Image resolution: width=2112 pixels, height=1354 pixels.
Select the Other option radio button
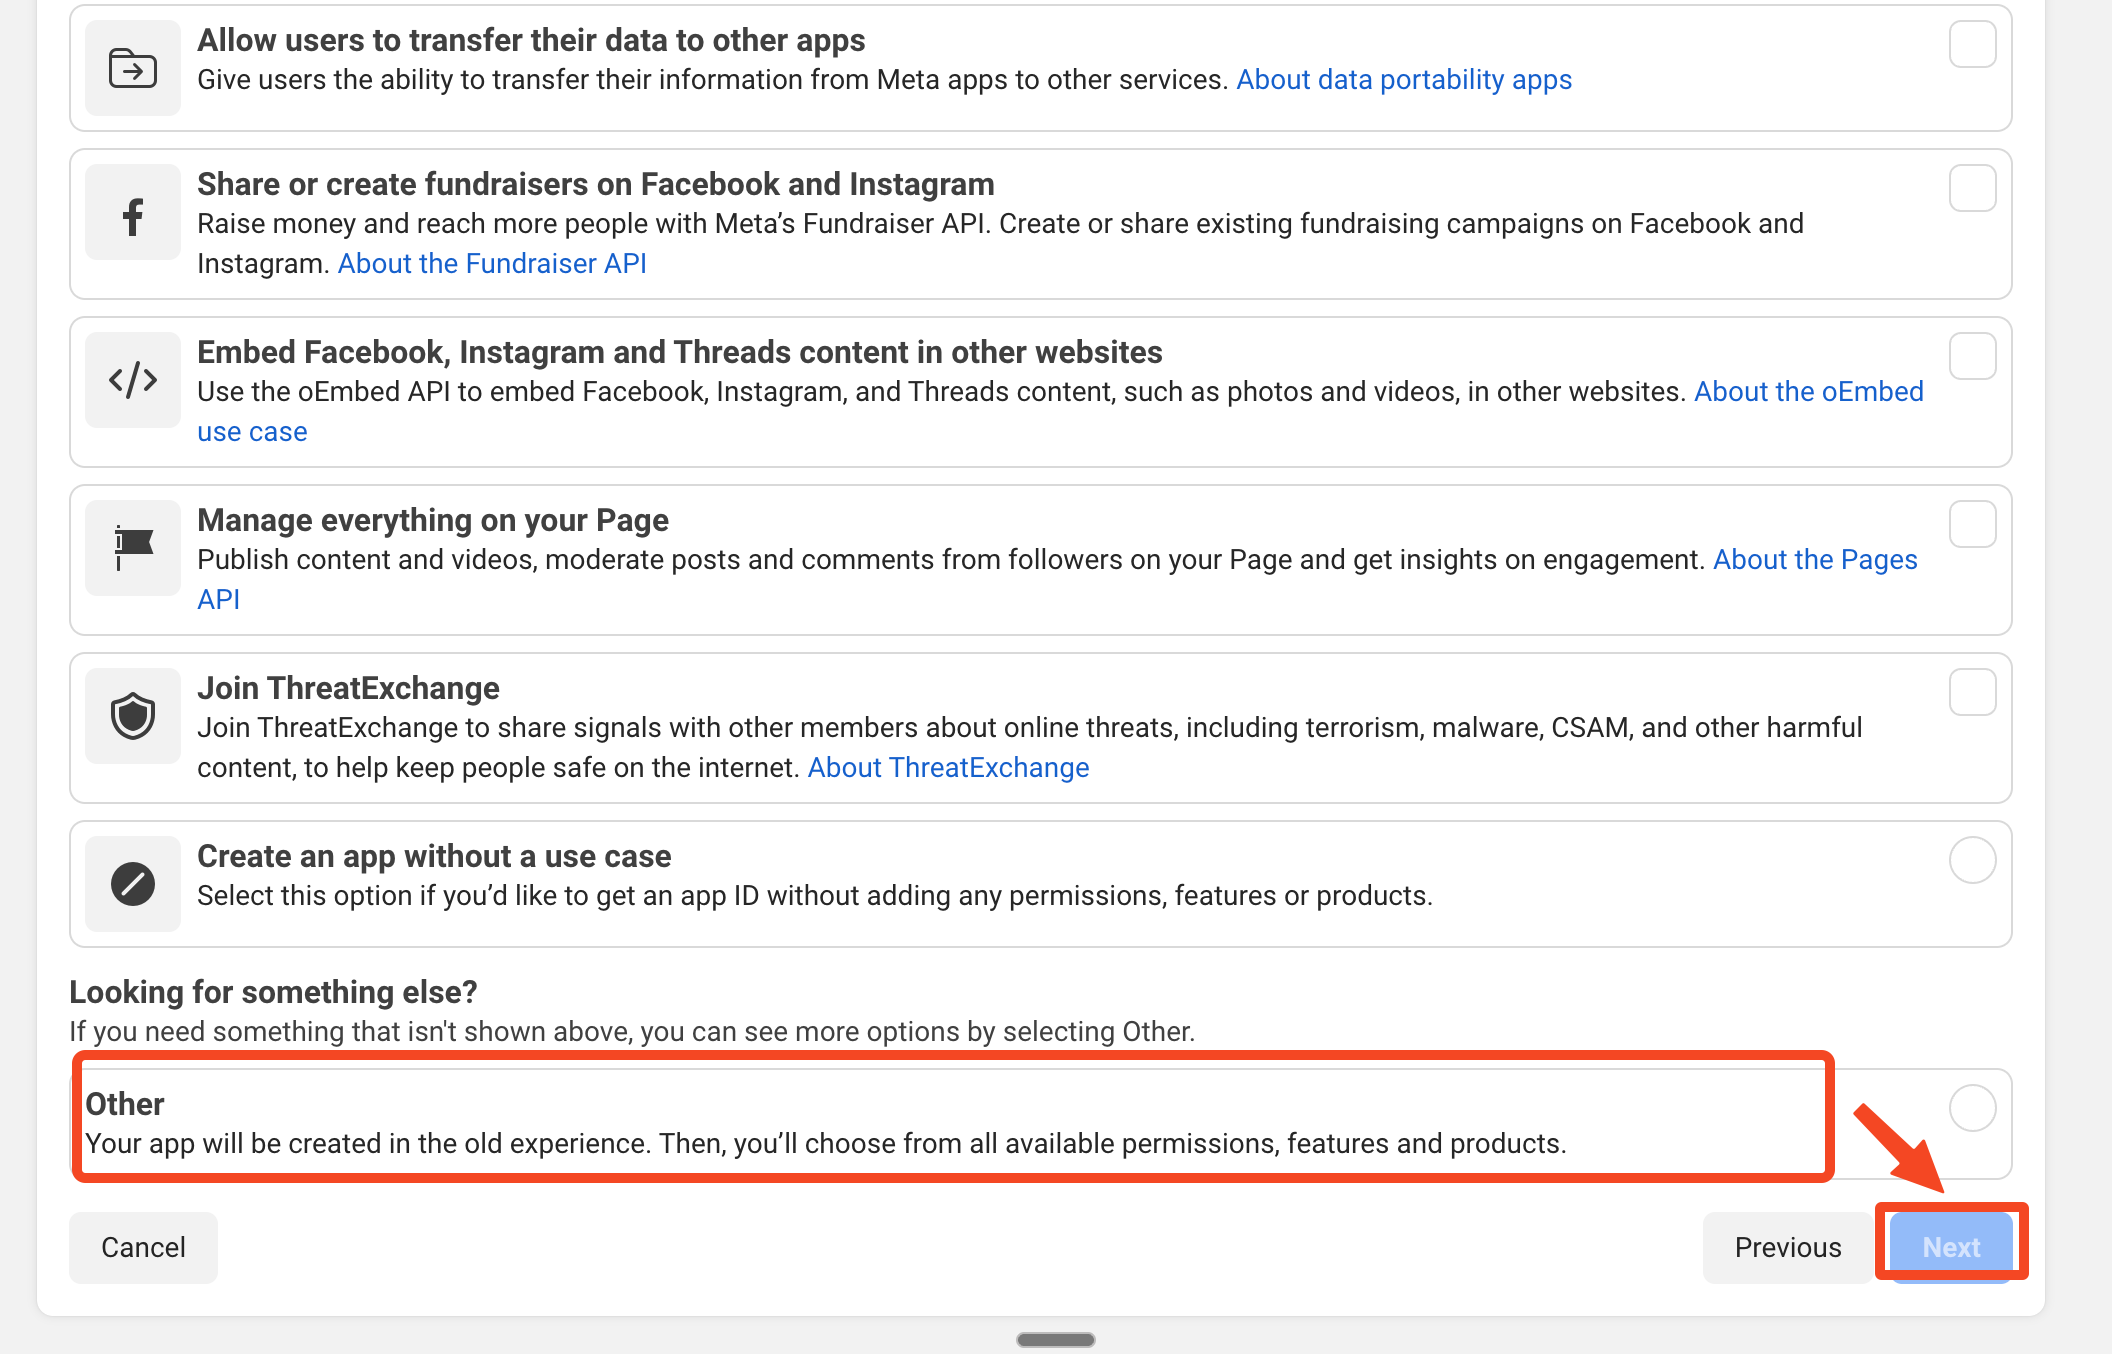click(1972, 1108)
